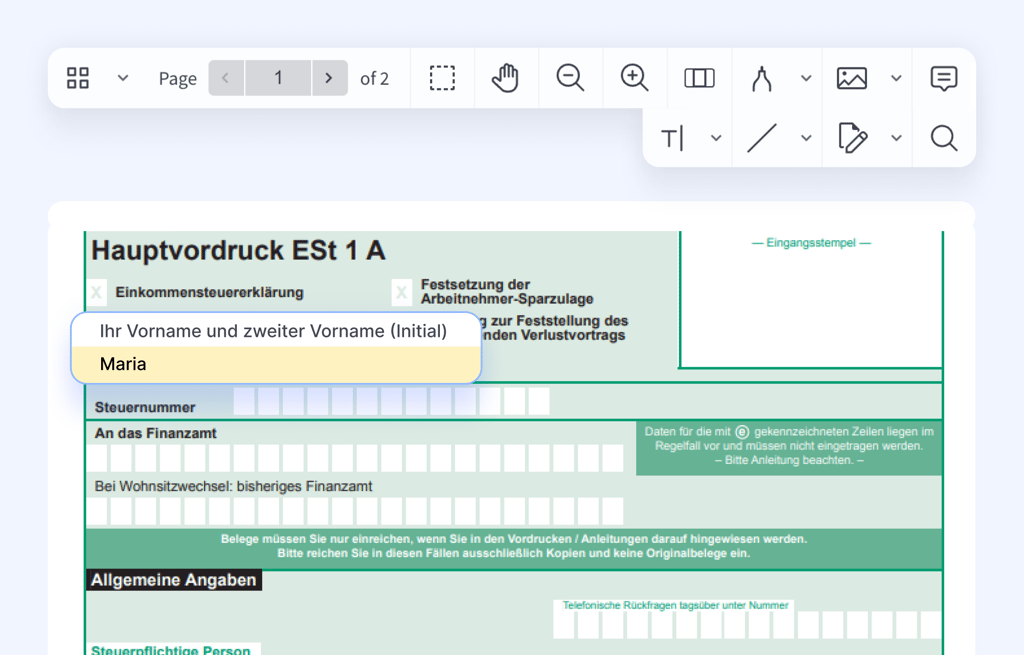Expand the image tool dropdown arrow
1024x655 pixels.
(896, 78)
